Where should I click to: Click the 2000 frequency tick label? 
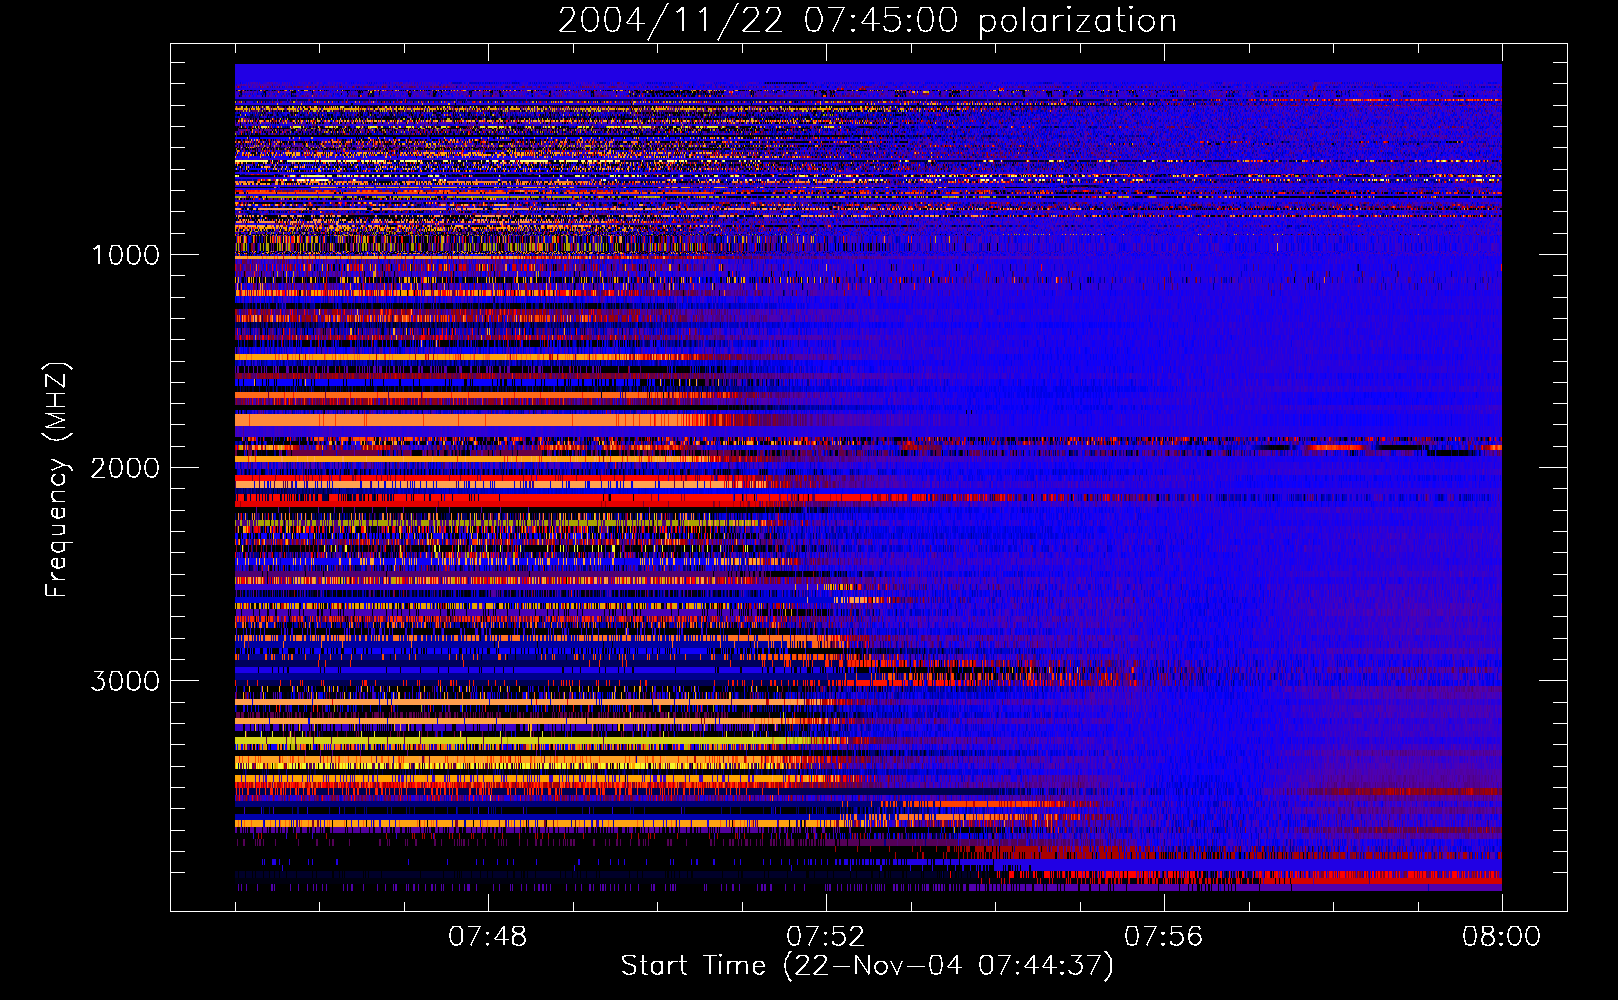(125, 468)
